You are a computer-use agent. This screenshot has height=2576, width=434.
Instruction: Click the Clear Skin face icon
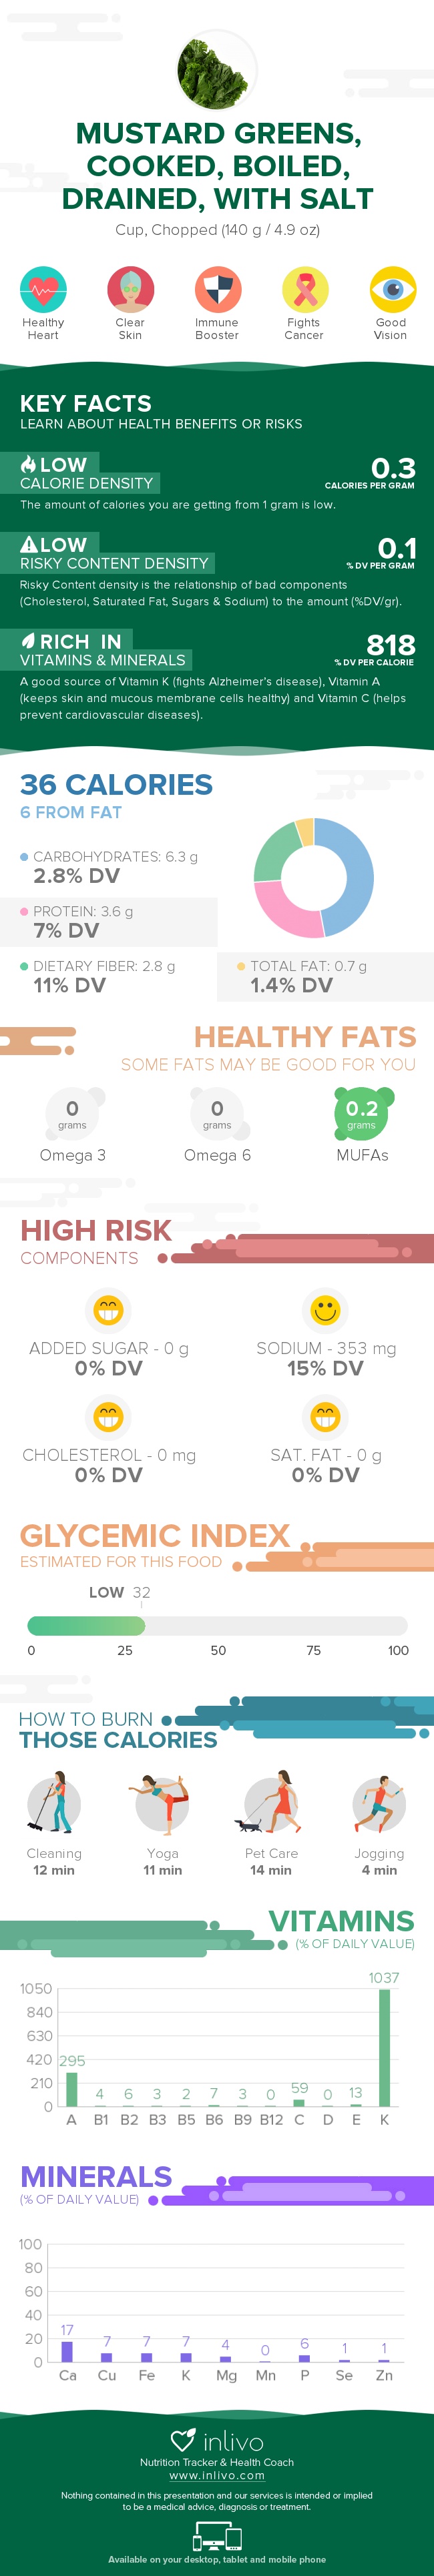tap(130, 290)
